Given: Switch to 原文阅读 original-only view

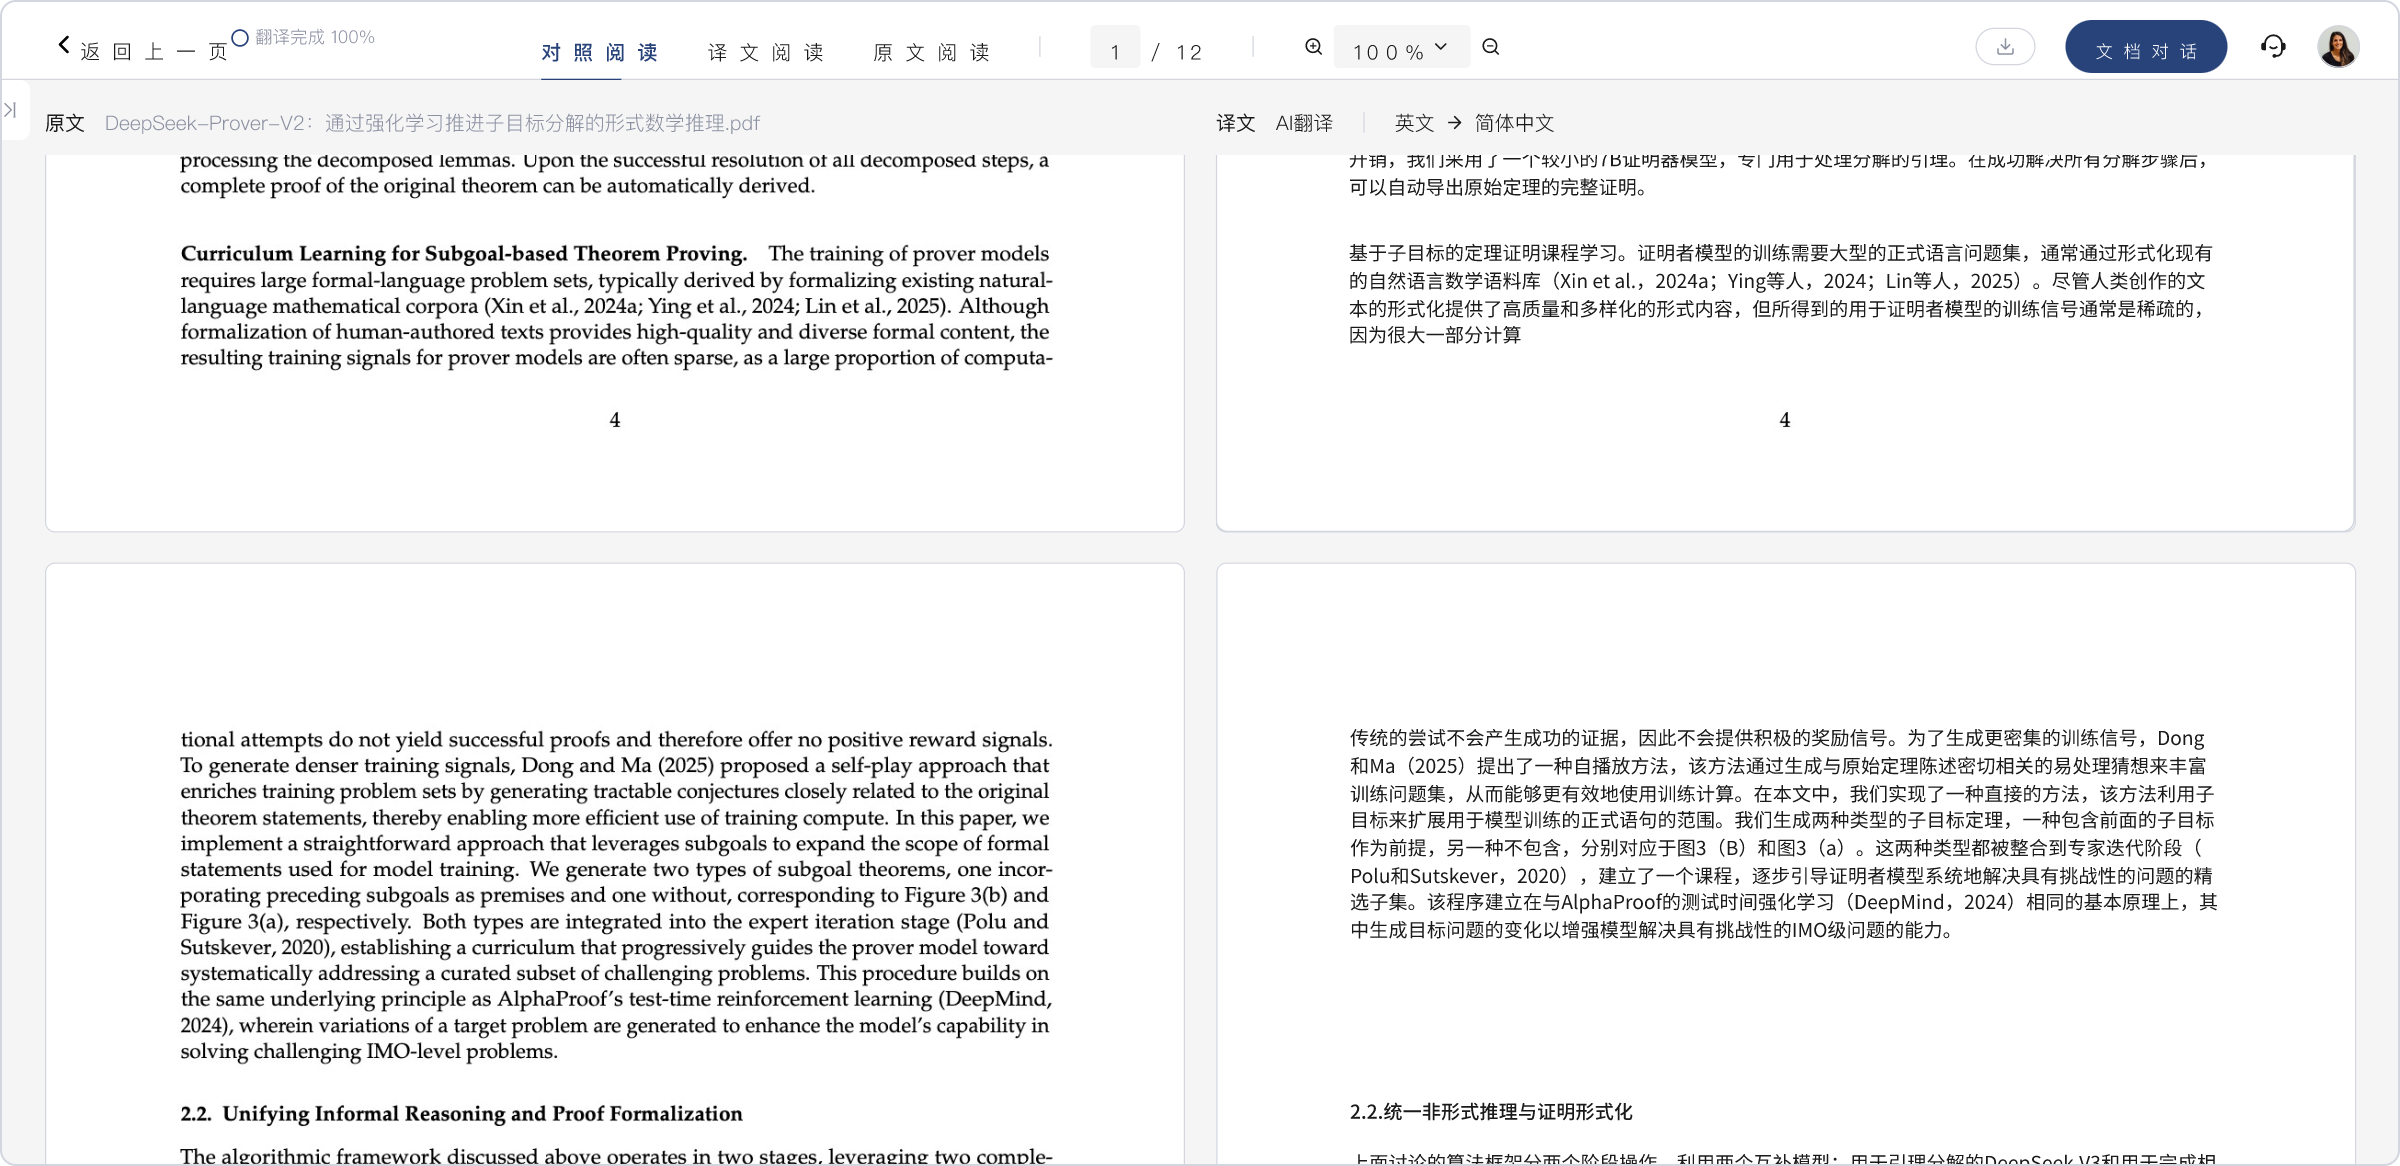Looking at the screenshot, I should pyautogui.click(x=931, y=52).
